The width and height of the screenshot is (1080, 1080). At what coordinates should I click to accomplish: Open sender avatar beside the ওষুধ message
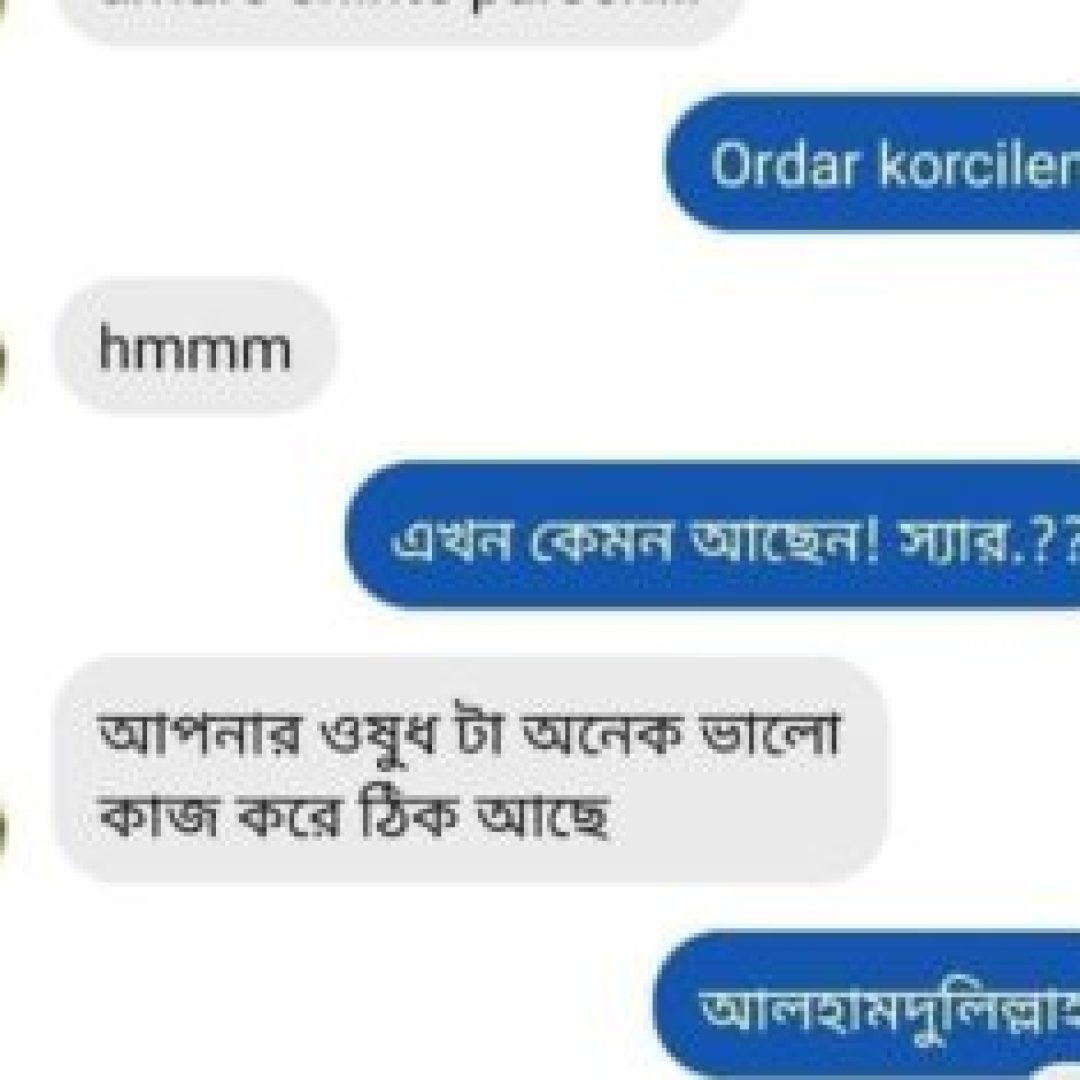(x=2, y=835)
